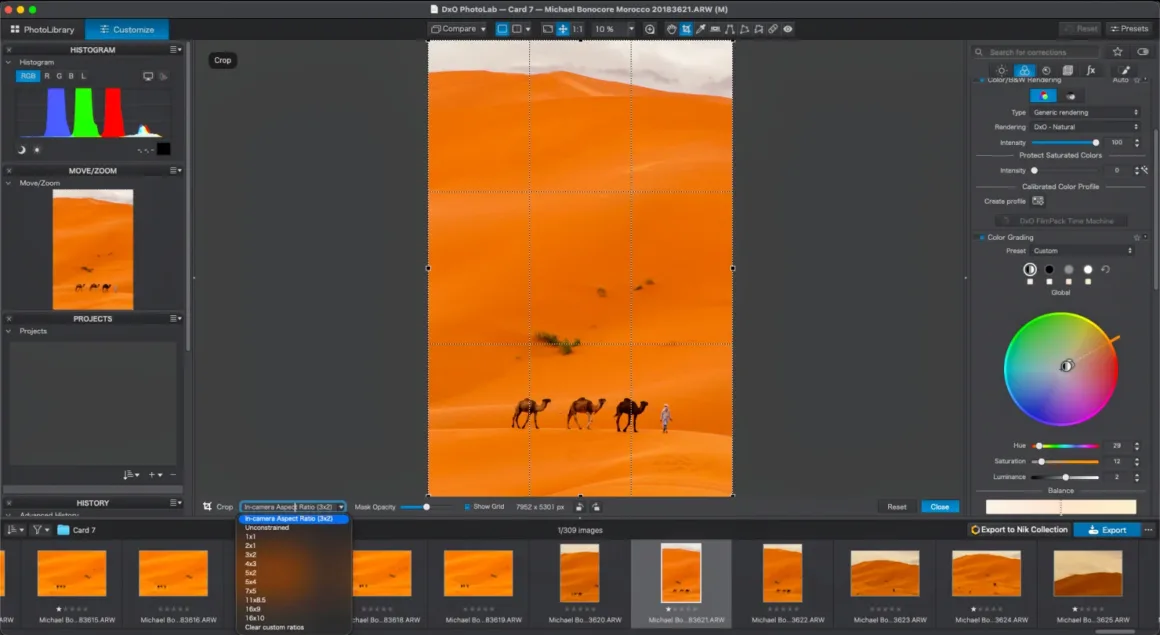The image size is (1160, 635).
Task: Select Midtones color grading dot
Action: click(x=1068, y=269)
